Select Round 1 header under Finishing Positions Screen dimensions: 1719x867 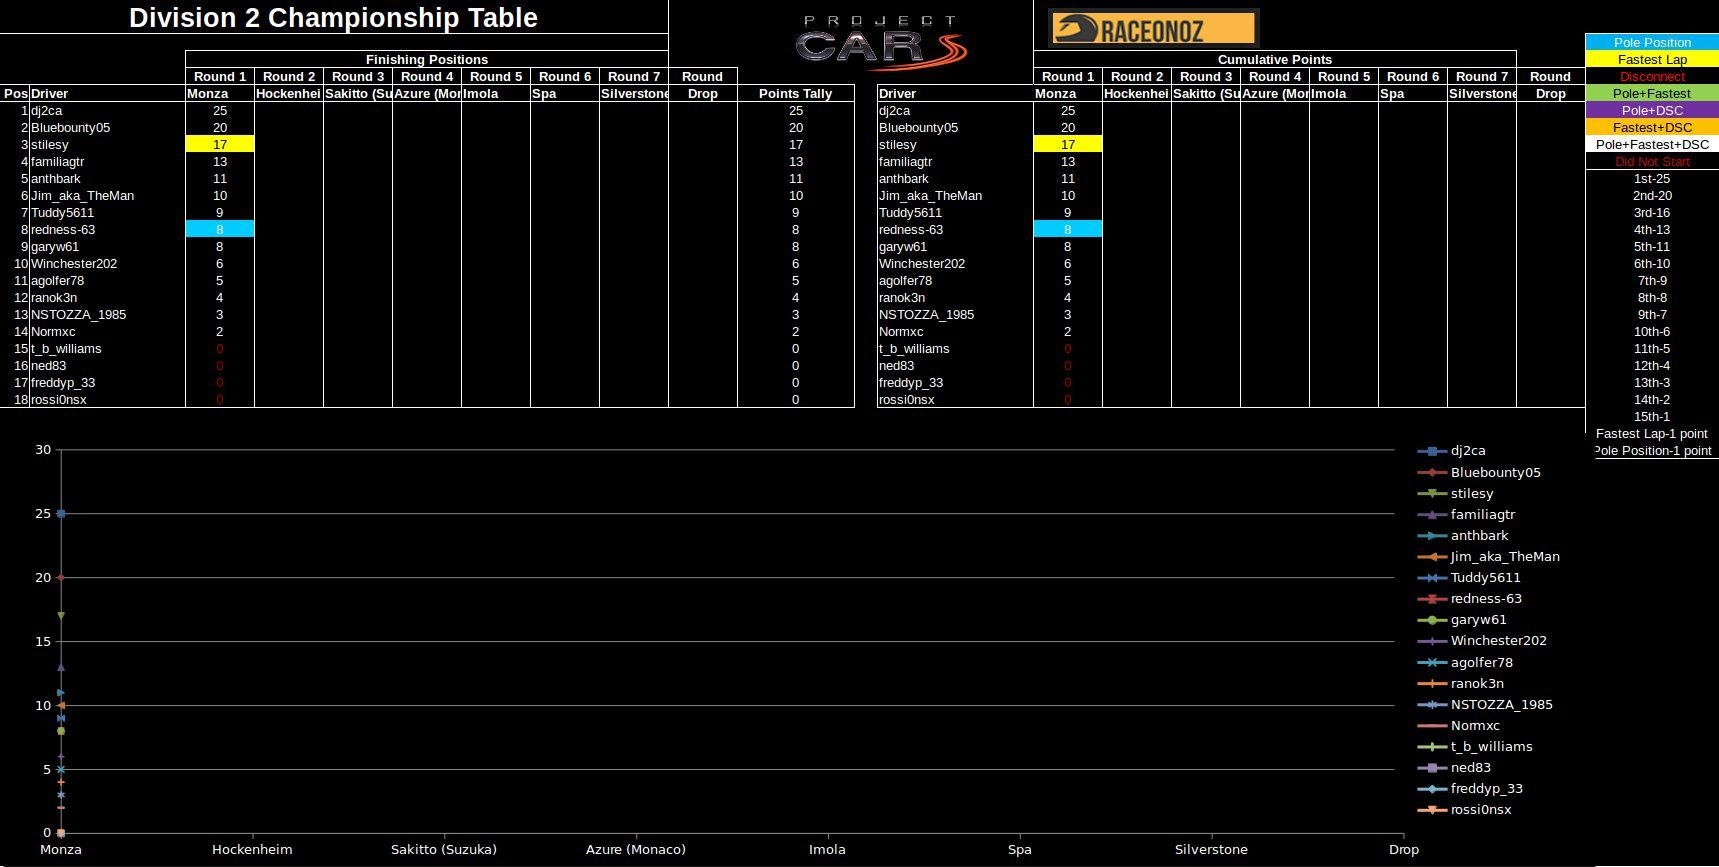tap(220, 76)
